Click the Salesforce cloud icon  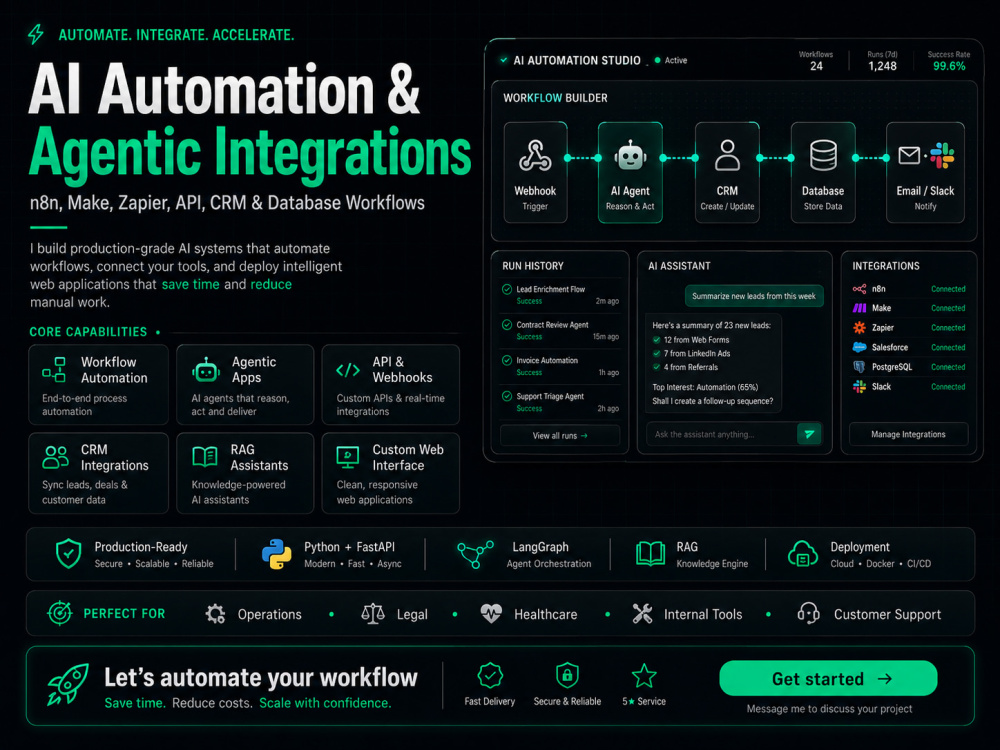point(859,348)
